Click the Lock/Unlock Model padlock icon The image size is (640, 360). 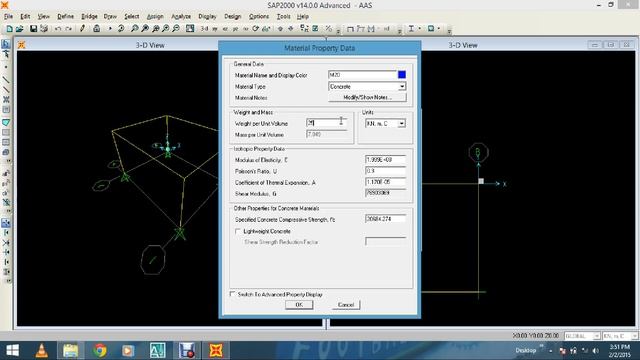[x=96, y=29]
